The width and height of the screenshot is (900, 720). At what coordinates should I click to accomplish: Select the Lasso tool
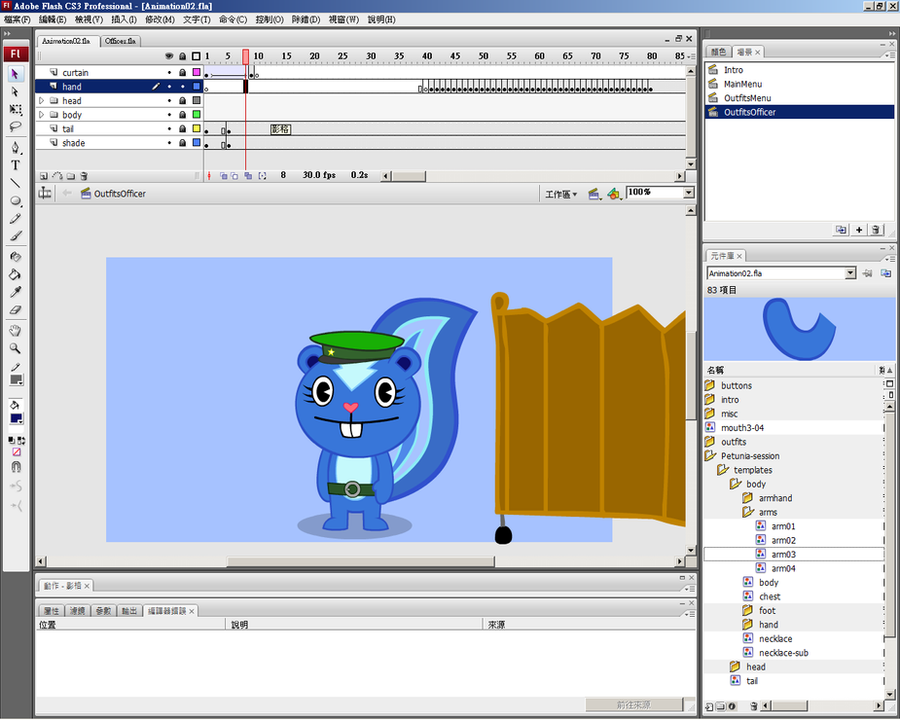[x=15, y=127]
